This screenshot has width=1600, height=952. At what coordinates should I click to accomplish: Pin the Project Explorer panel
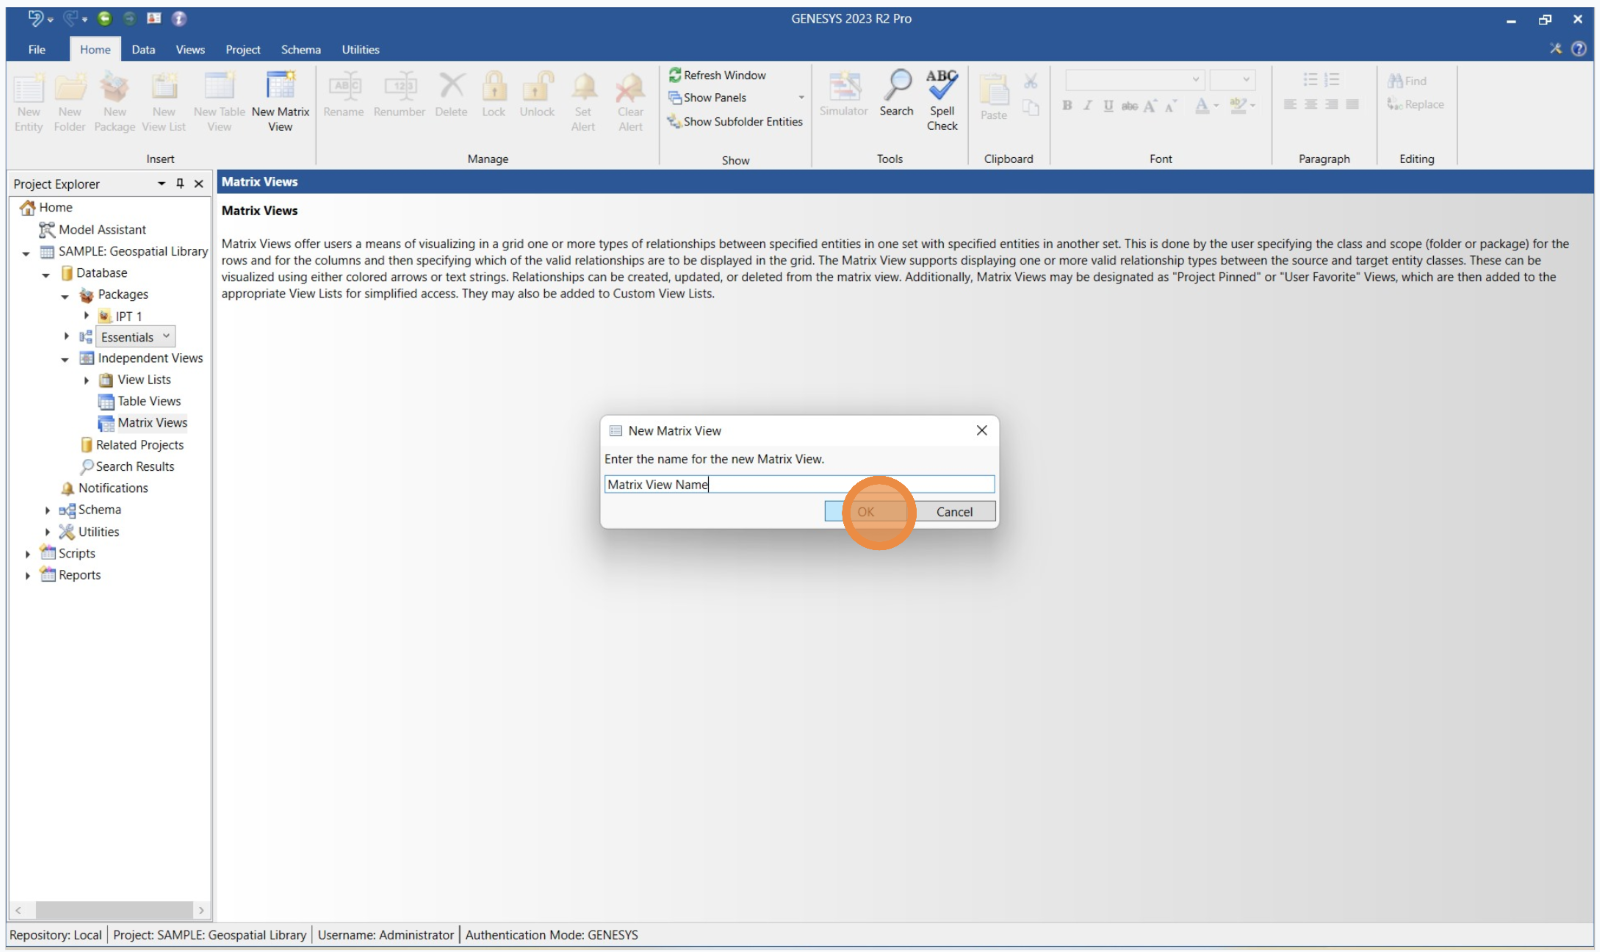(x=180, y=184)
